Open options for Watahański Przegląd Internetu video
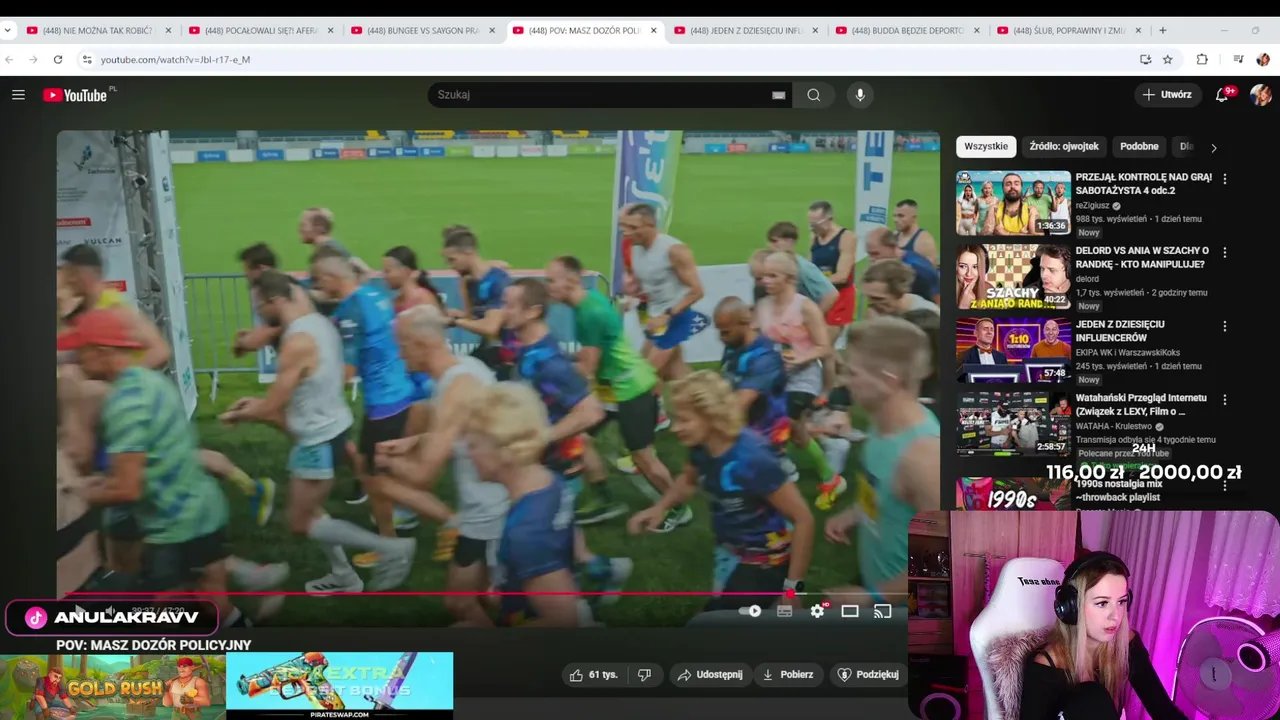The height and width of the screenshot is (720, 1280). [x=1225, y=400]
